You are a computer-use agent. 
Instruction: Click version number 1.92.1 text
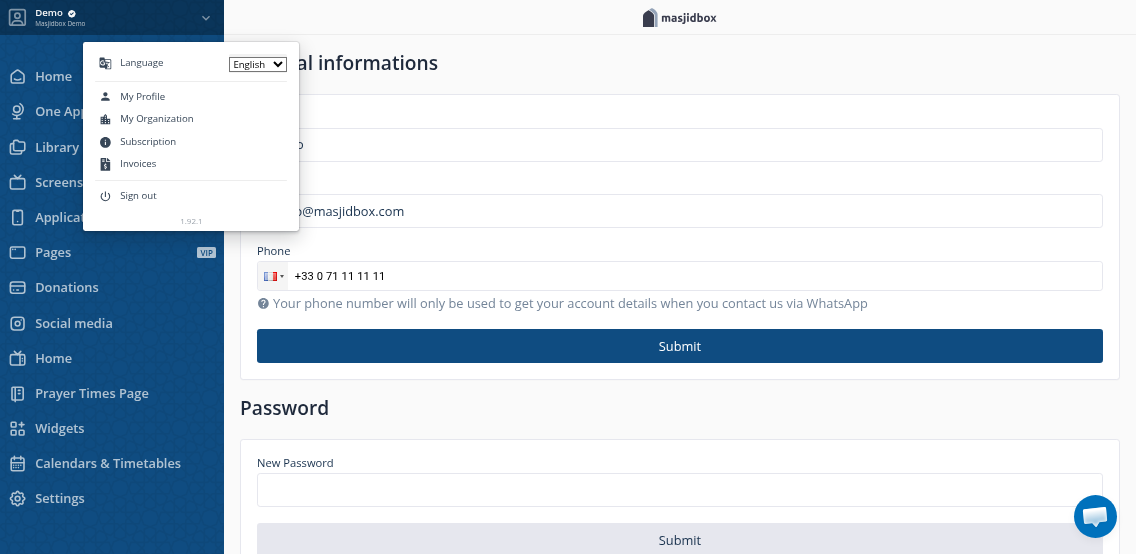pyautogui.click(x=191, y=221)
